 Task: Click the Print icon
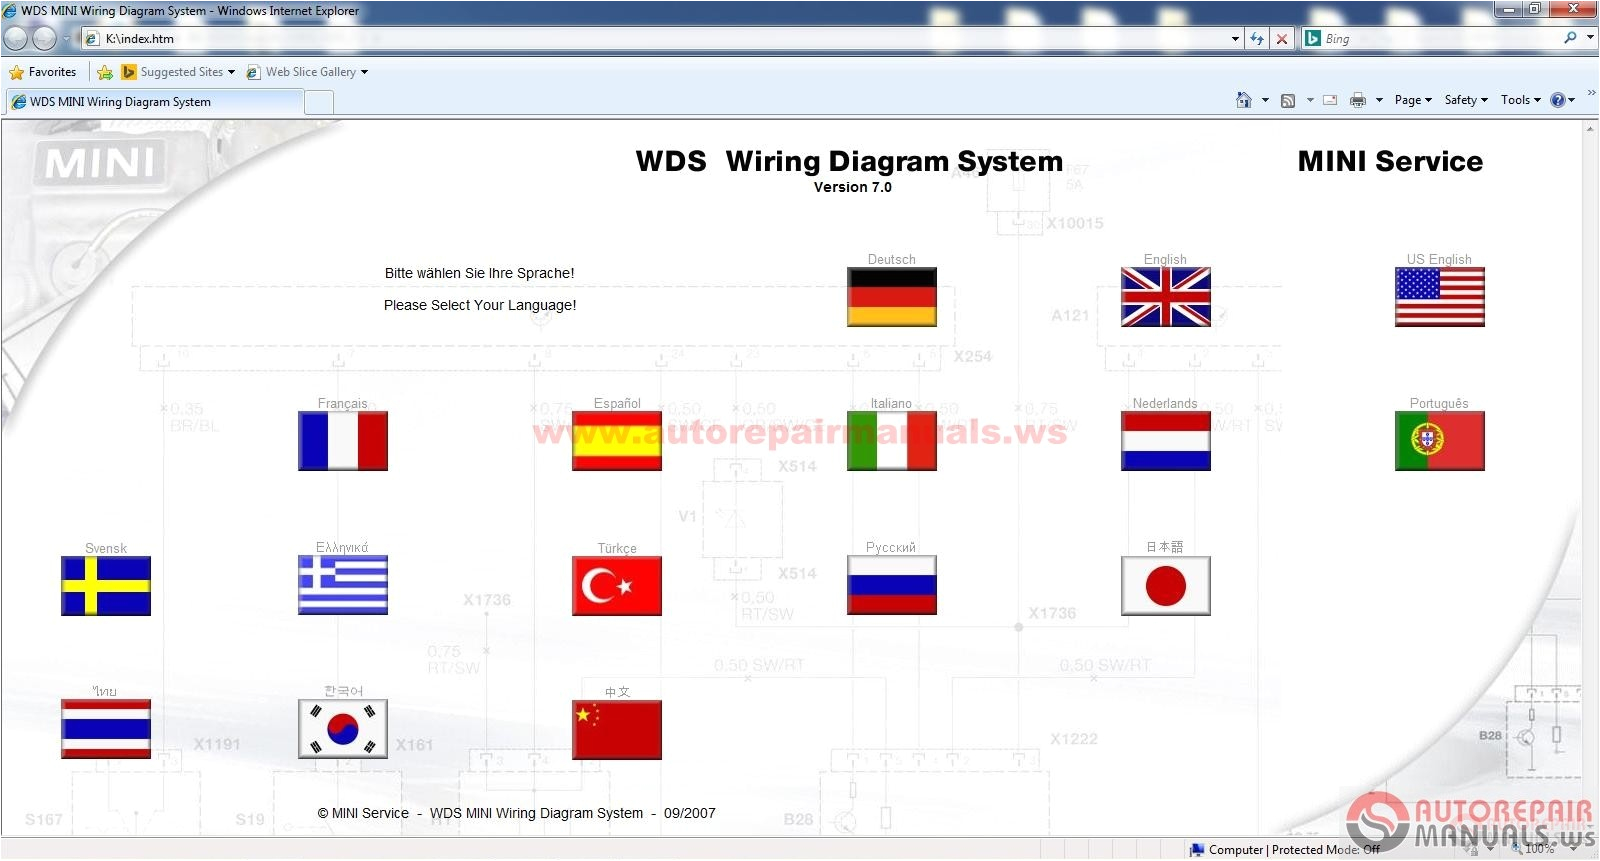[1357, 100]
